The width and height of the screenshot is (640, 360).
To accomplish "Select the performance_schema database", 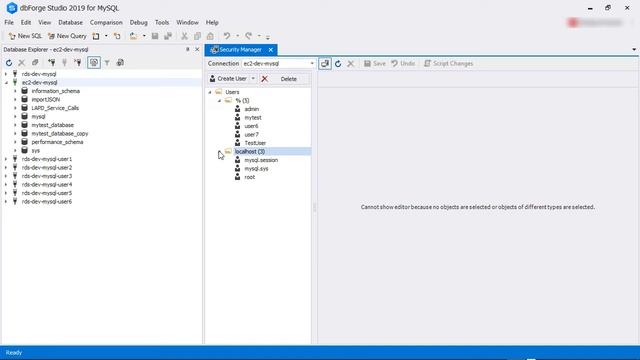I will [57, 142].
